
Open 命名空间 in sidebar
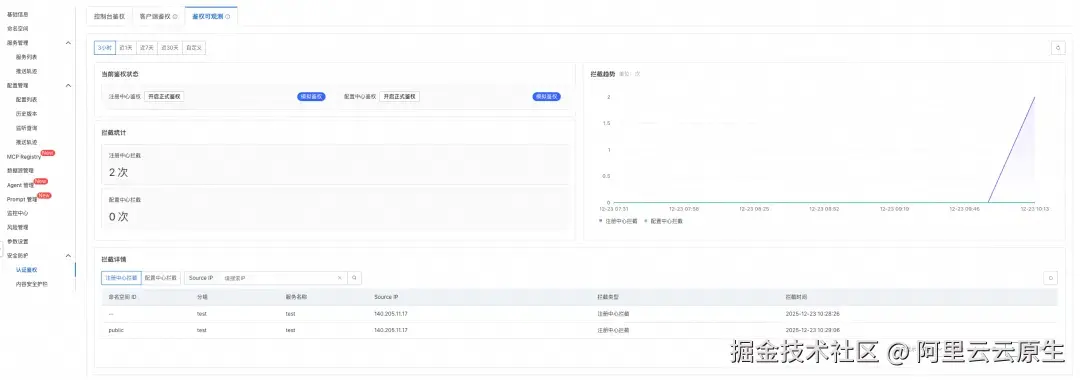18,28
